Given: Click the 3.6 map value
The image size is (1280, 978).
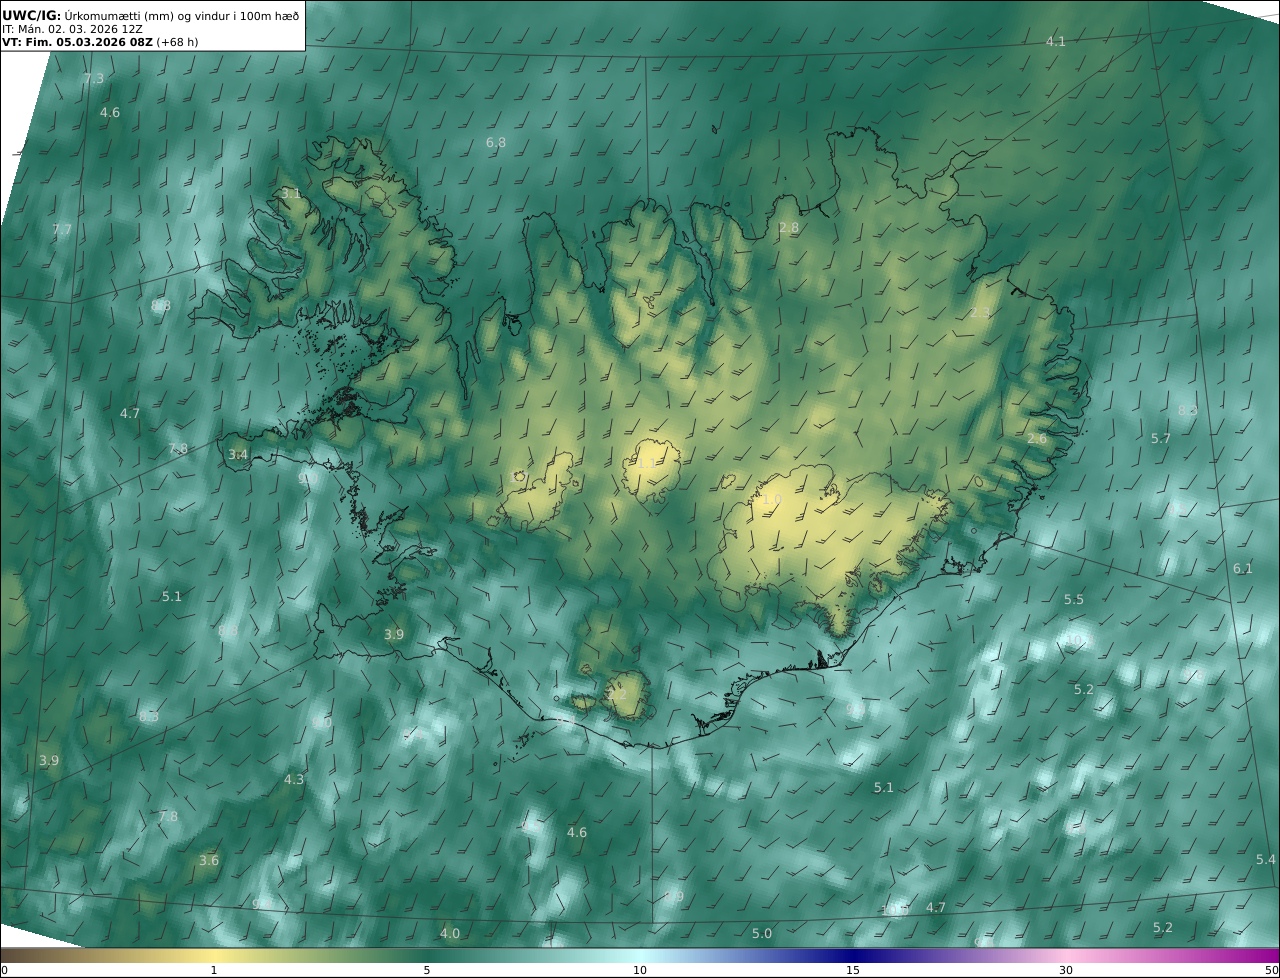Looking at the screenshot, I should (209, 861).
